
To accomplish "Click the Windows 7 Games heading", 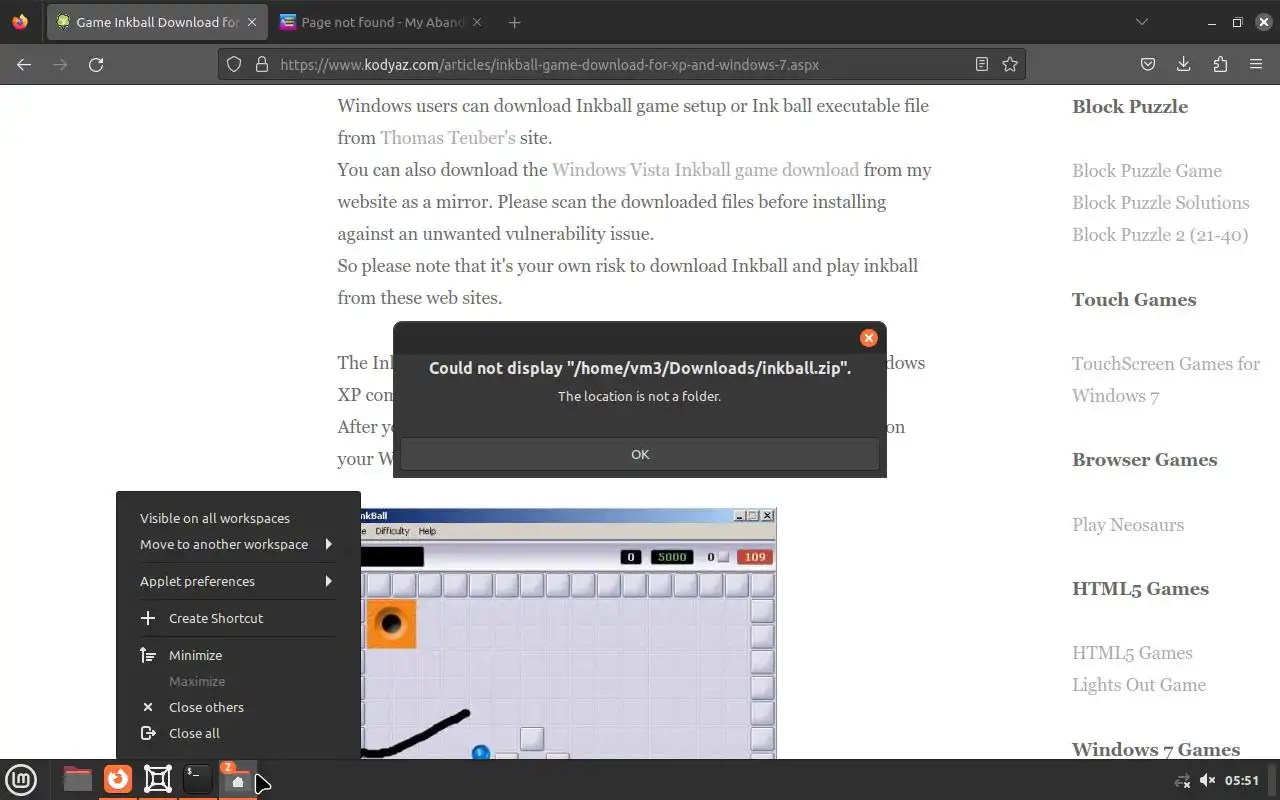I will pos(1156,749).
